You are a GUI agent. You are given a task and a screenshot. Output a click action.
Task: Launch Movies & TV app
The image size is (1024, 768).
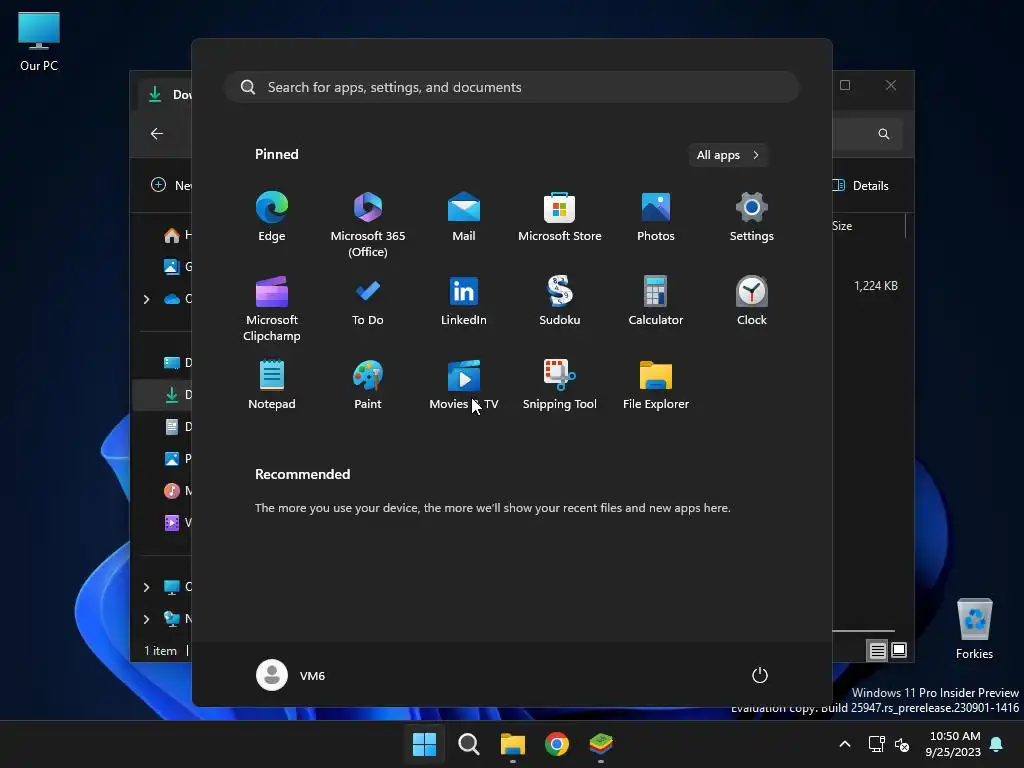click(464, 385)
